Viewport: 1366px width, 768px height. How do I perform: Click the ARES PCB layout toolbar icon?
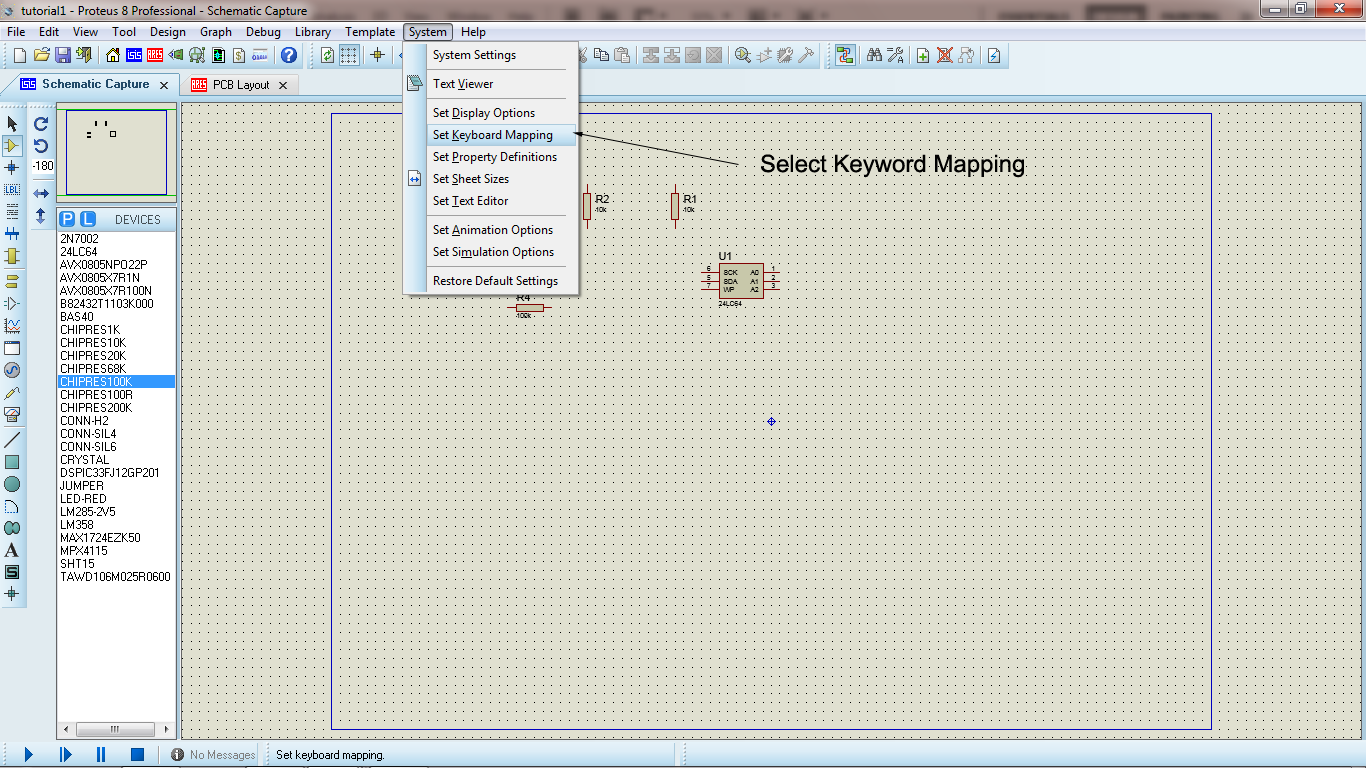tap(155, 55)
